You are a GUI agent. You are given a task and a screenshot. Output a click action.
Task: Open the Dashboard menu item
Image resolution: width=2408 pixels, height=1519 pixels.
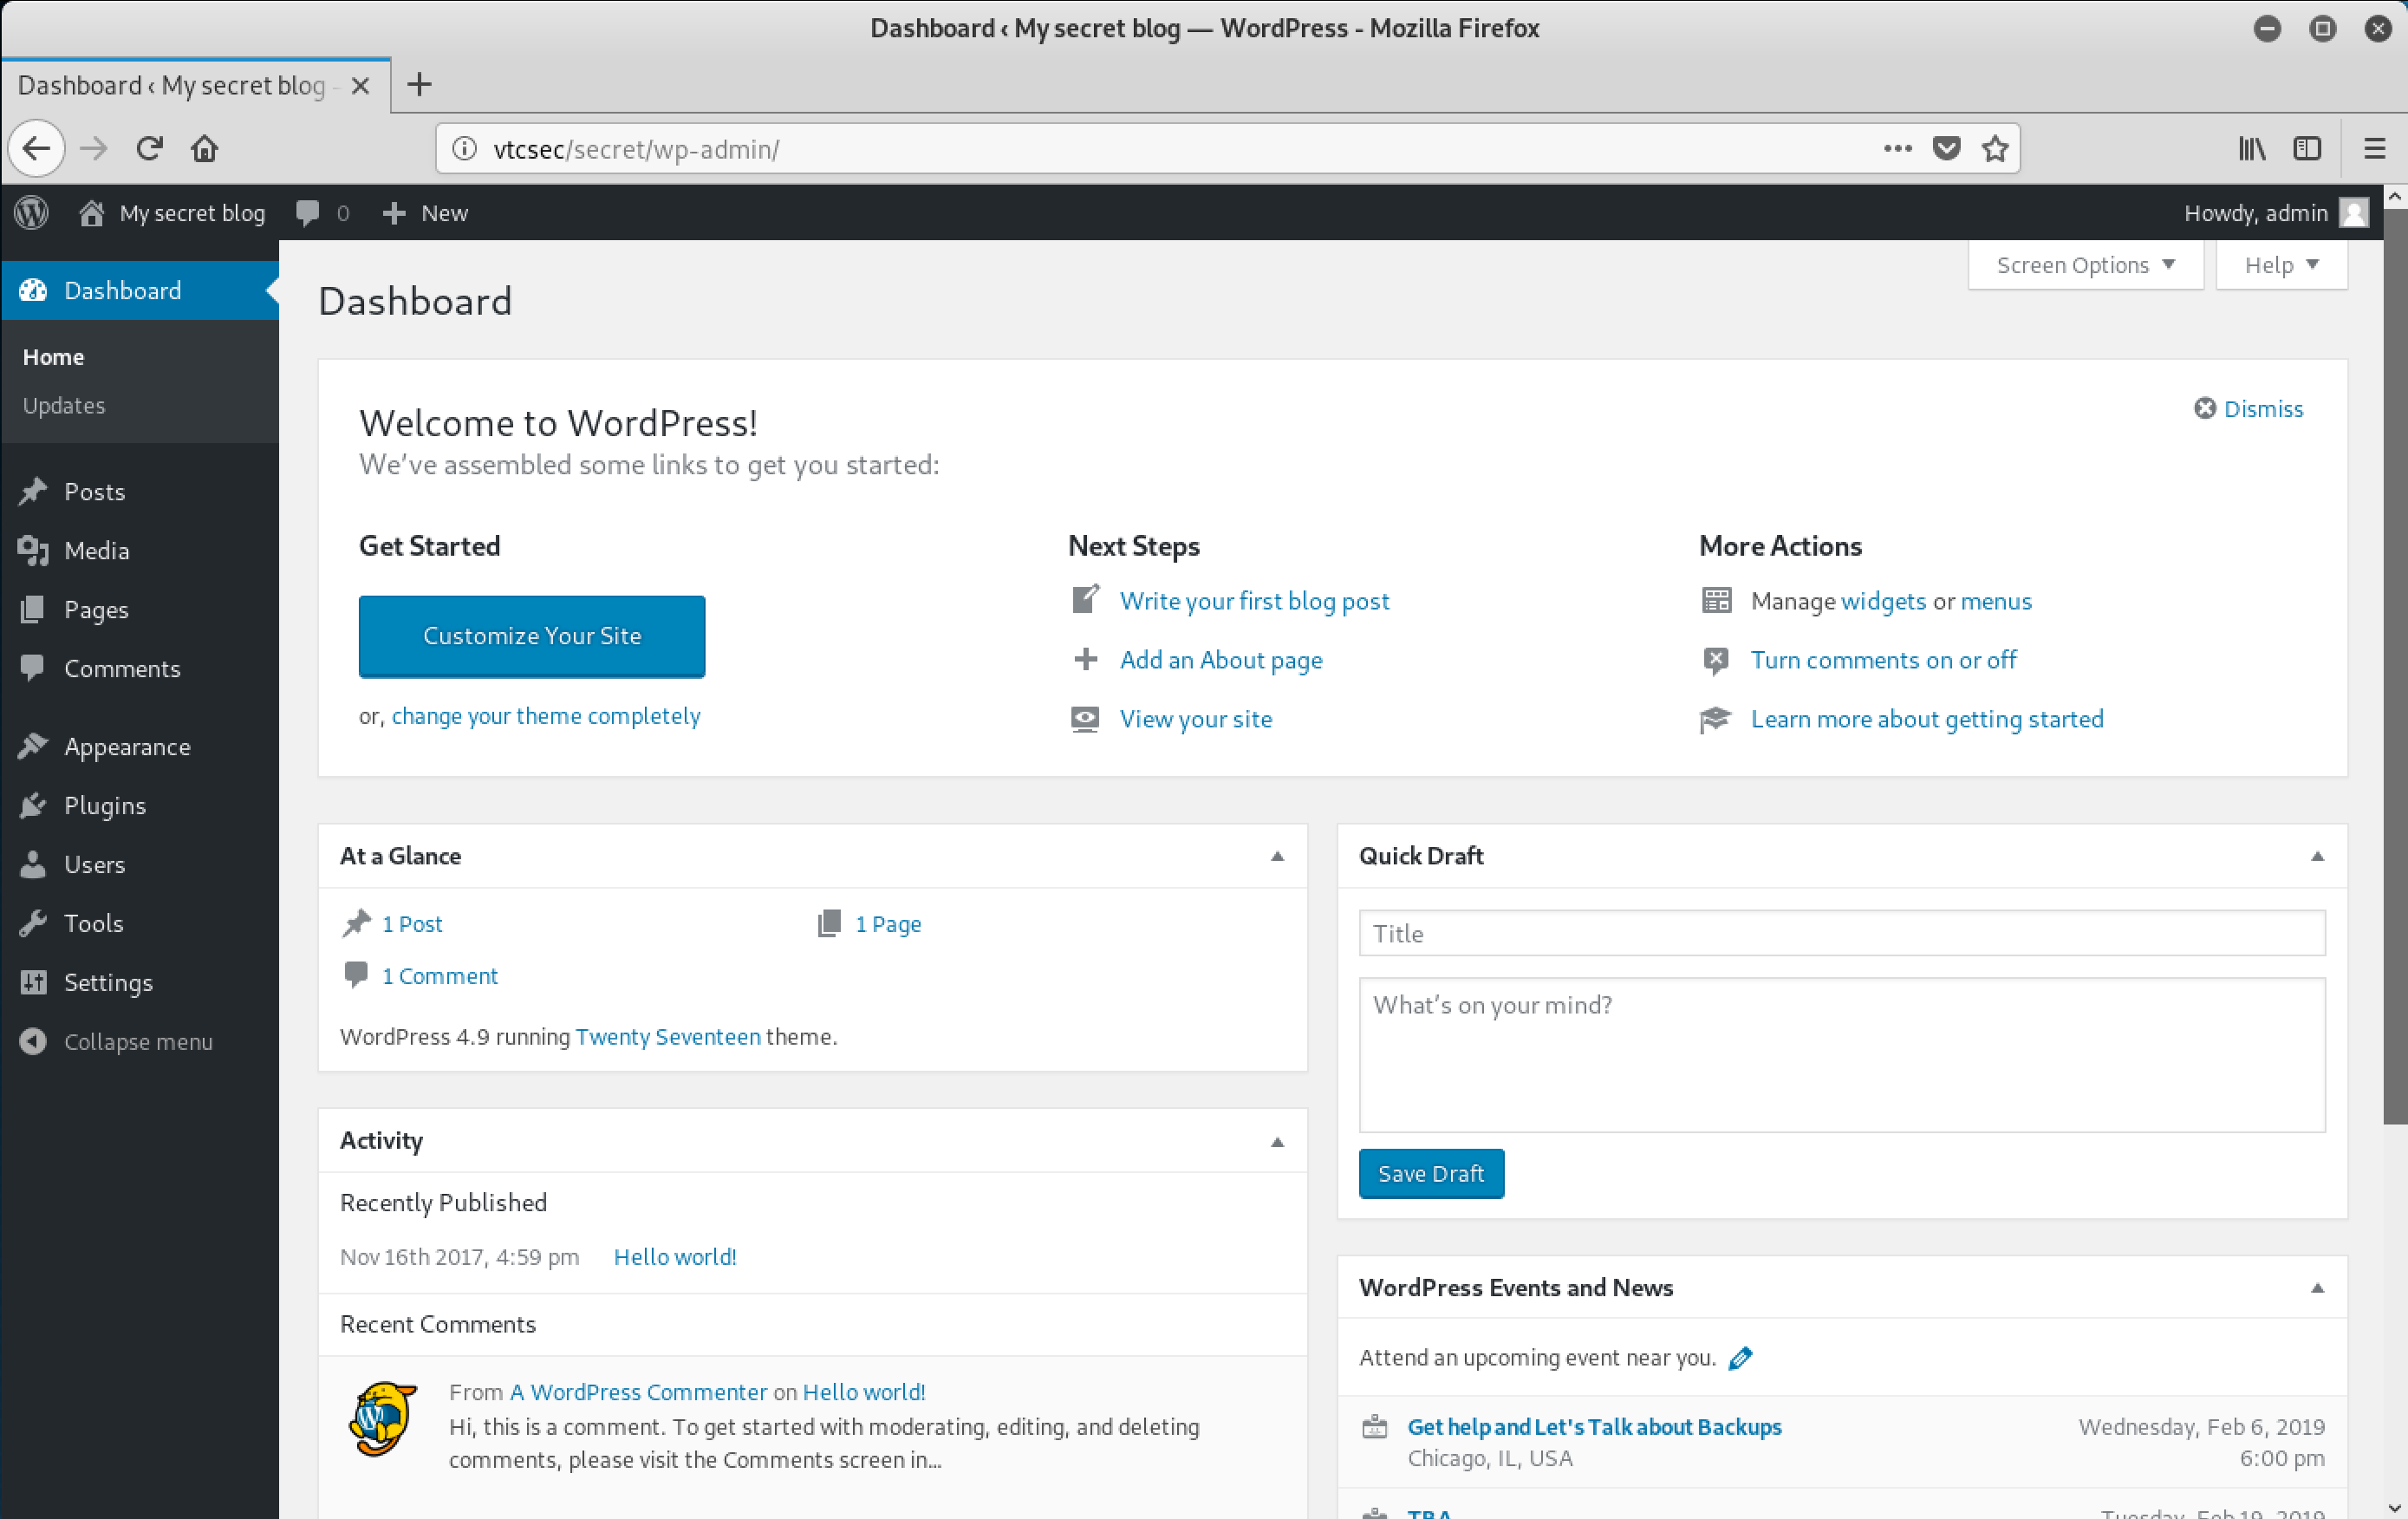140,290
